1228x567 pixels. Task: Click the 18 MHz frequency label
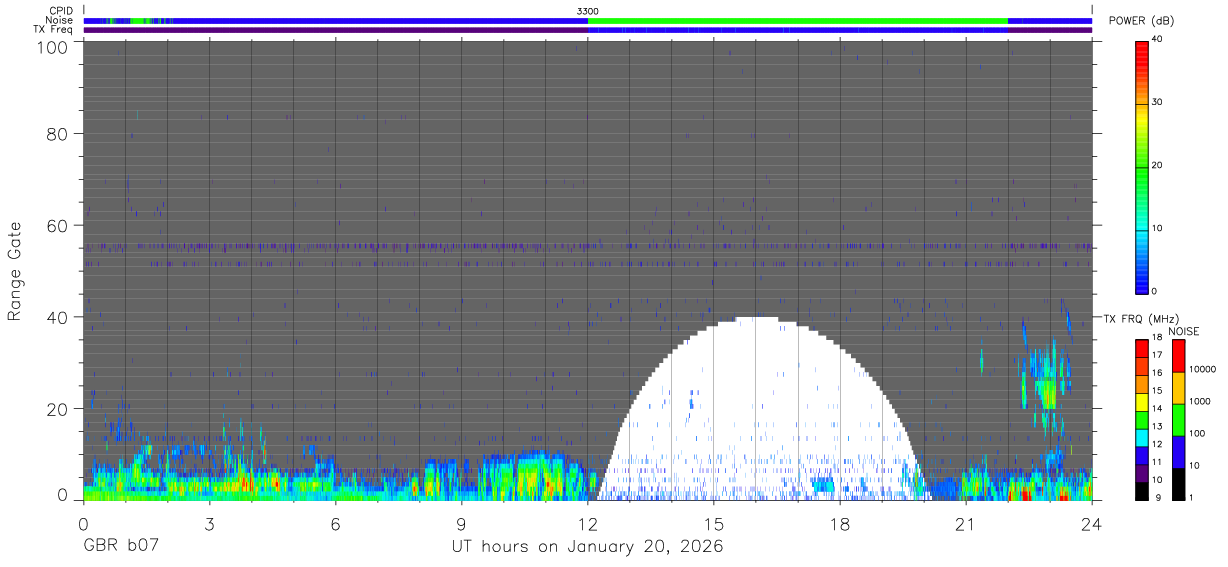[1157, 337]
